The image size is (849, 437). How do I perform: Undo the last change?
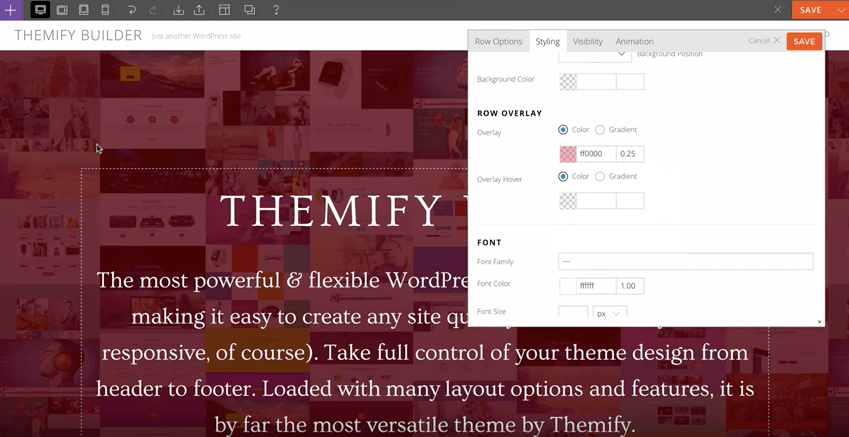(132, 10)
